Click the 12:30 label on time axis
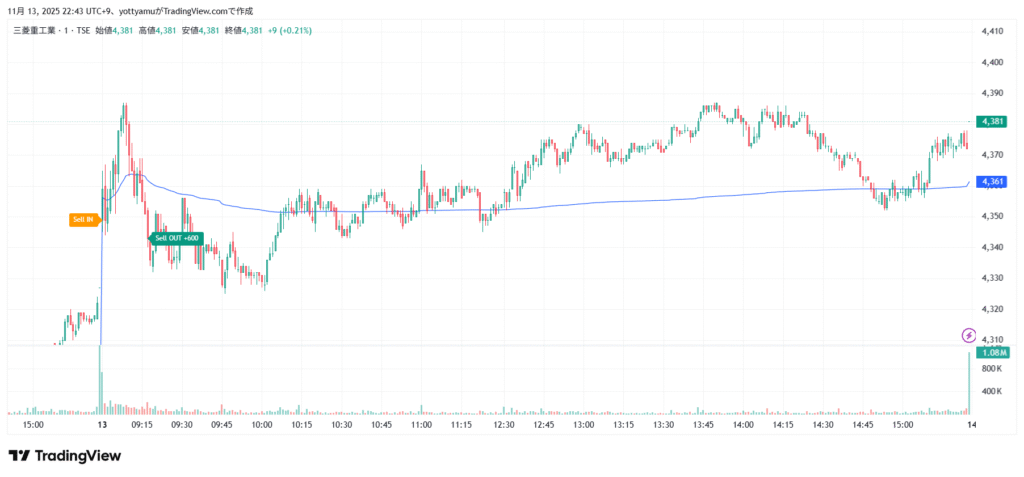The height and width of the screenshot is (477, 1024). 503,425
